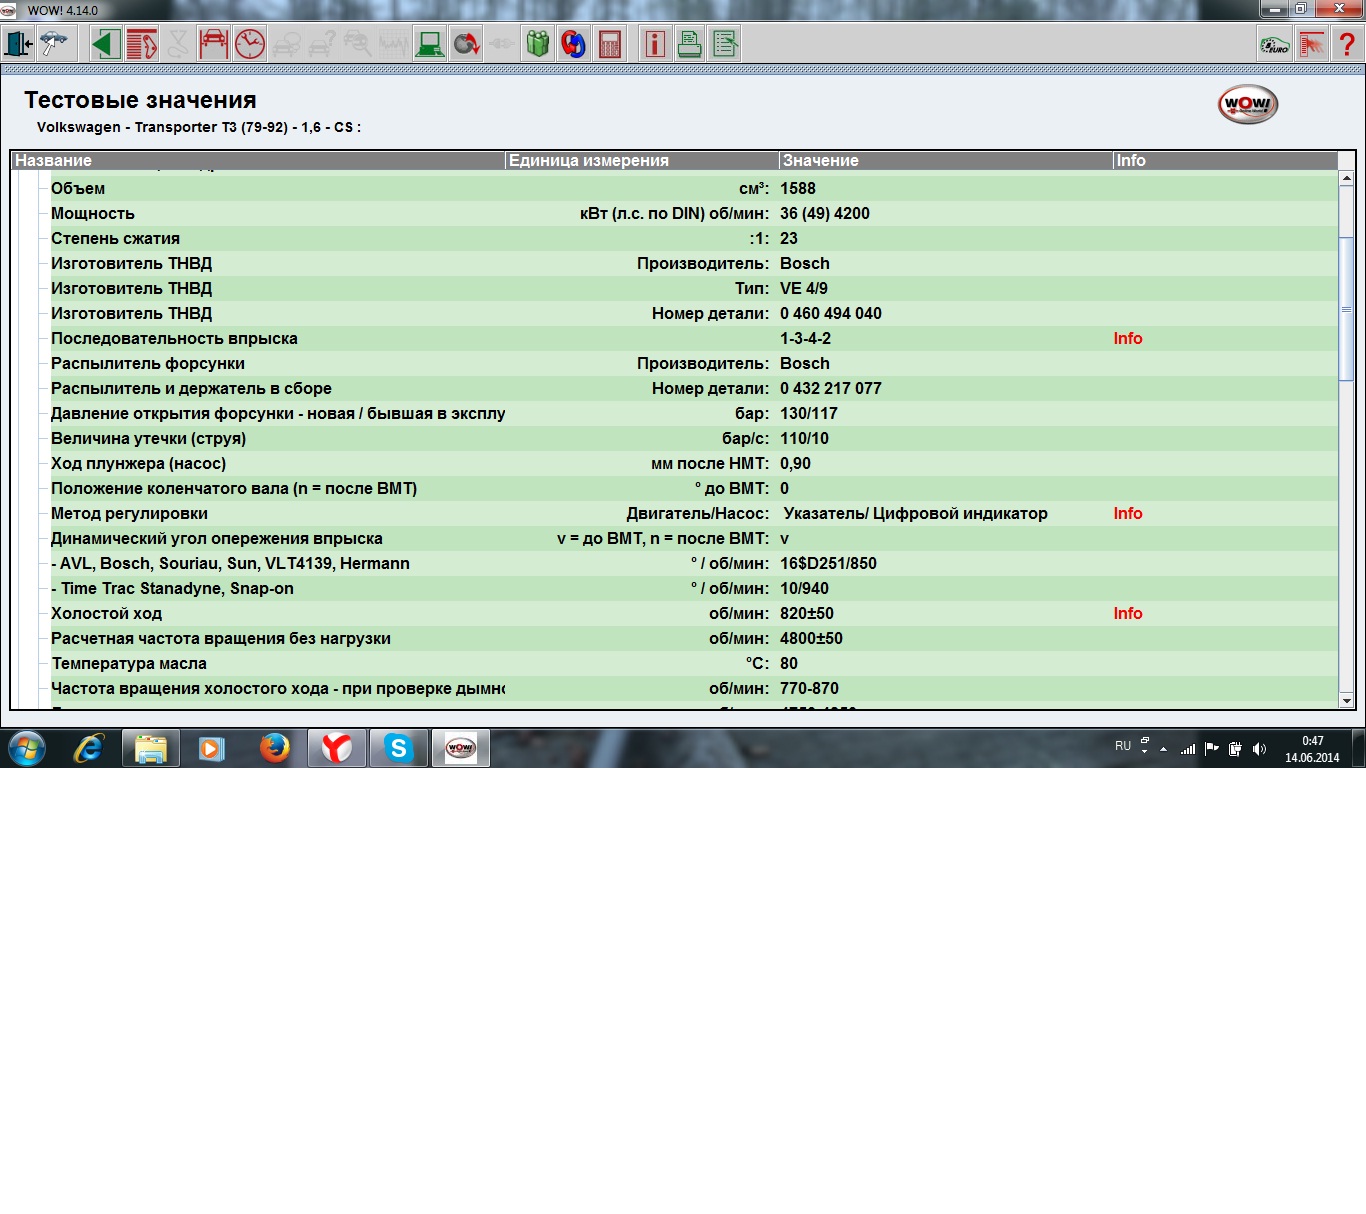Click Info link for Холостой ход
The image size is (1366, 1214).
click(x=1128, y=614)
